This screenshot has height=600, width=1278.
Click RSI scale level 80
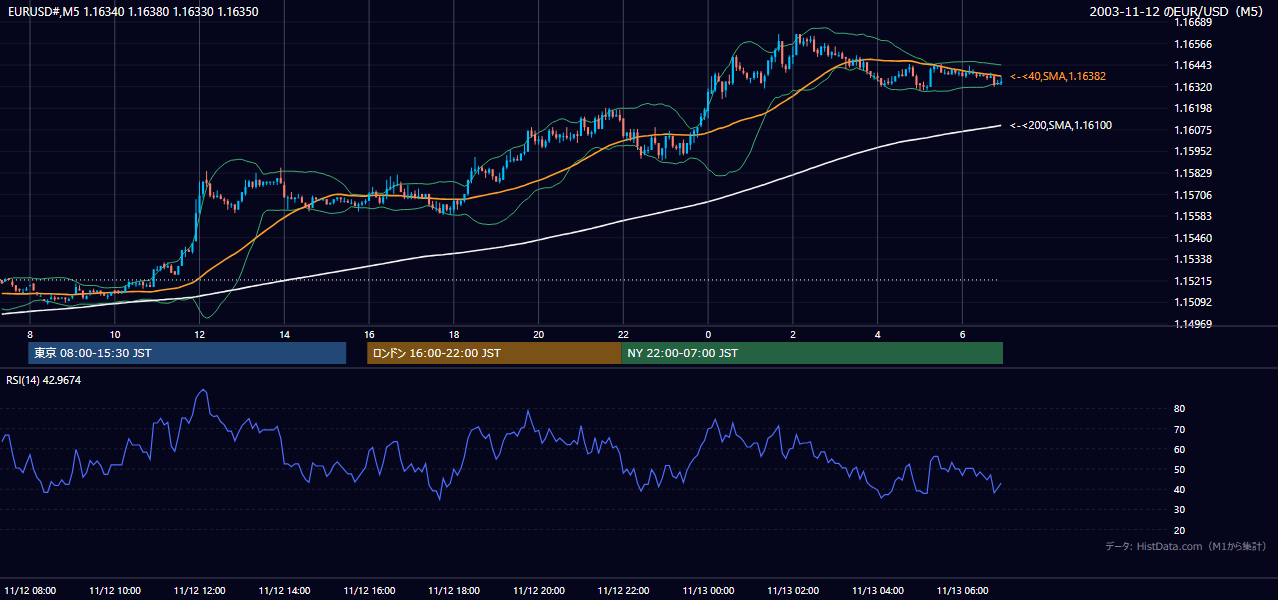click(x=1179, y=409)
